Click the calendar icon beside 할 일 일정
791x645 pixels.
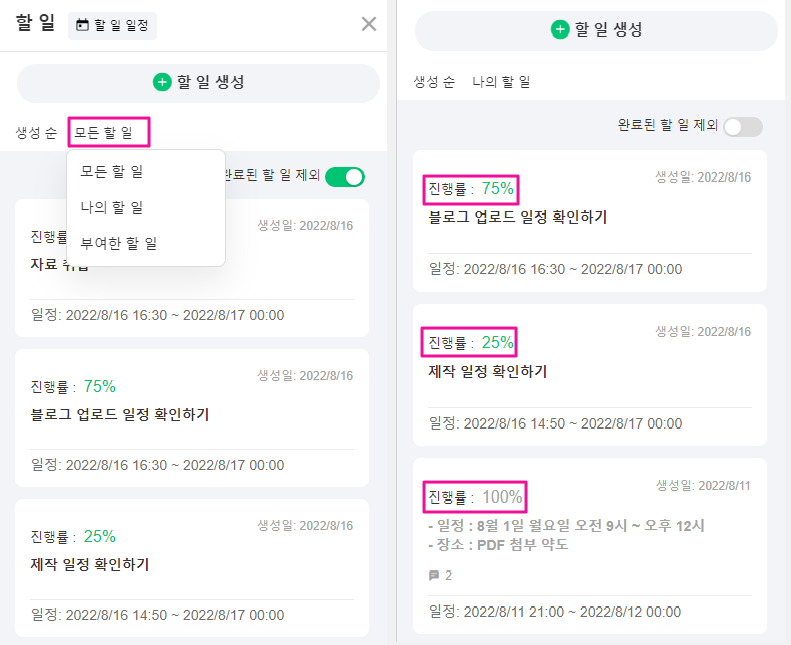click(x=83, y=26)
